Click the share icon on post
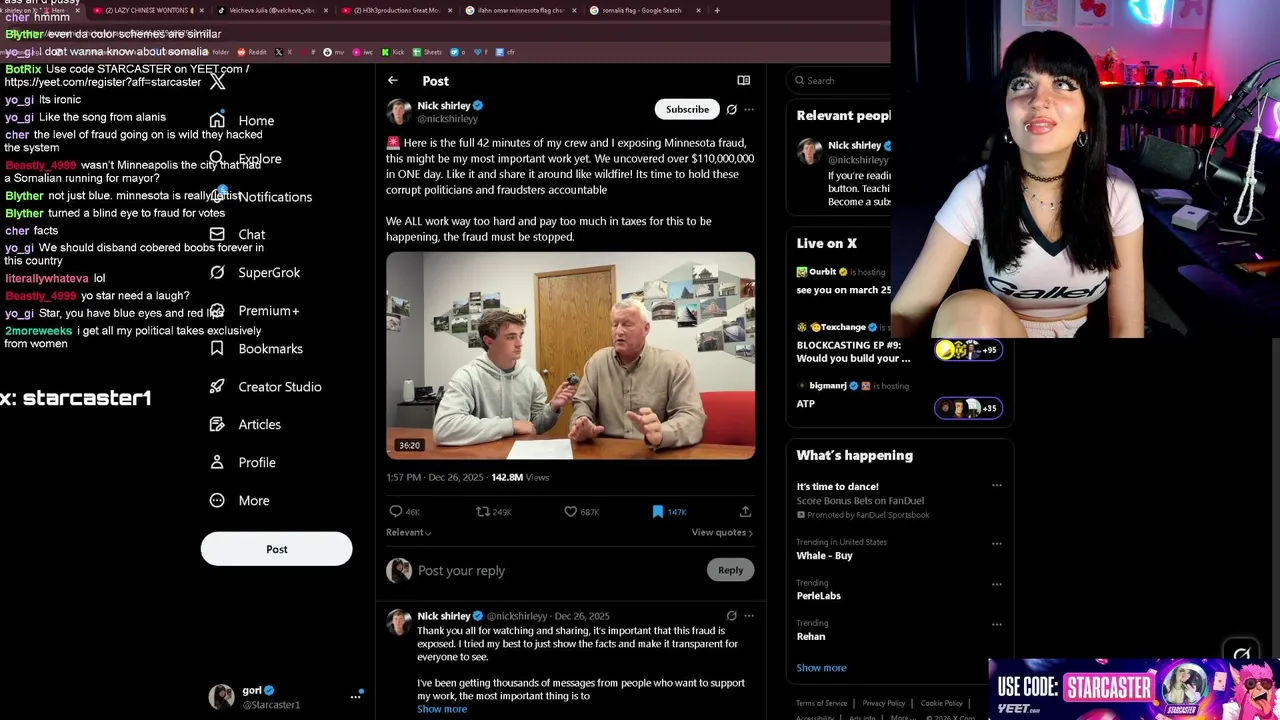Screen dimensions: 1280x720 [x=745, y=511]
